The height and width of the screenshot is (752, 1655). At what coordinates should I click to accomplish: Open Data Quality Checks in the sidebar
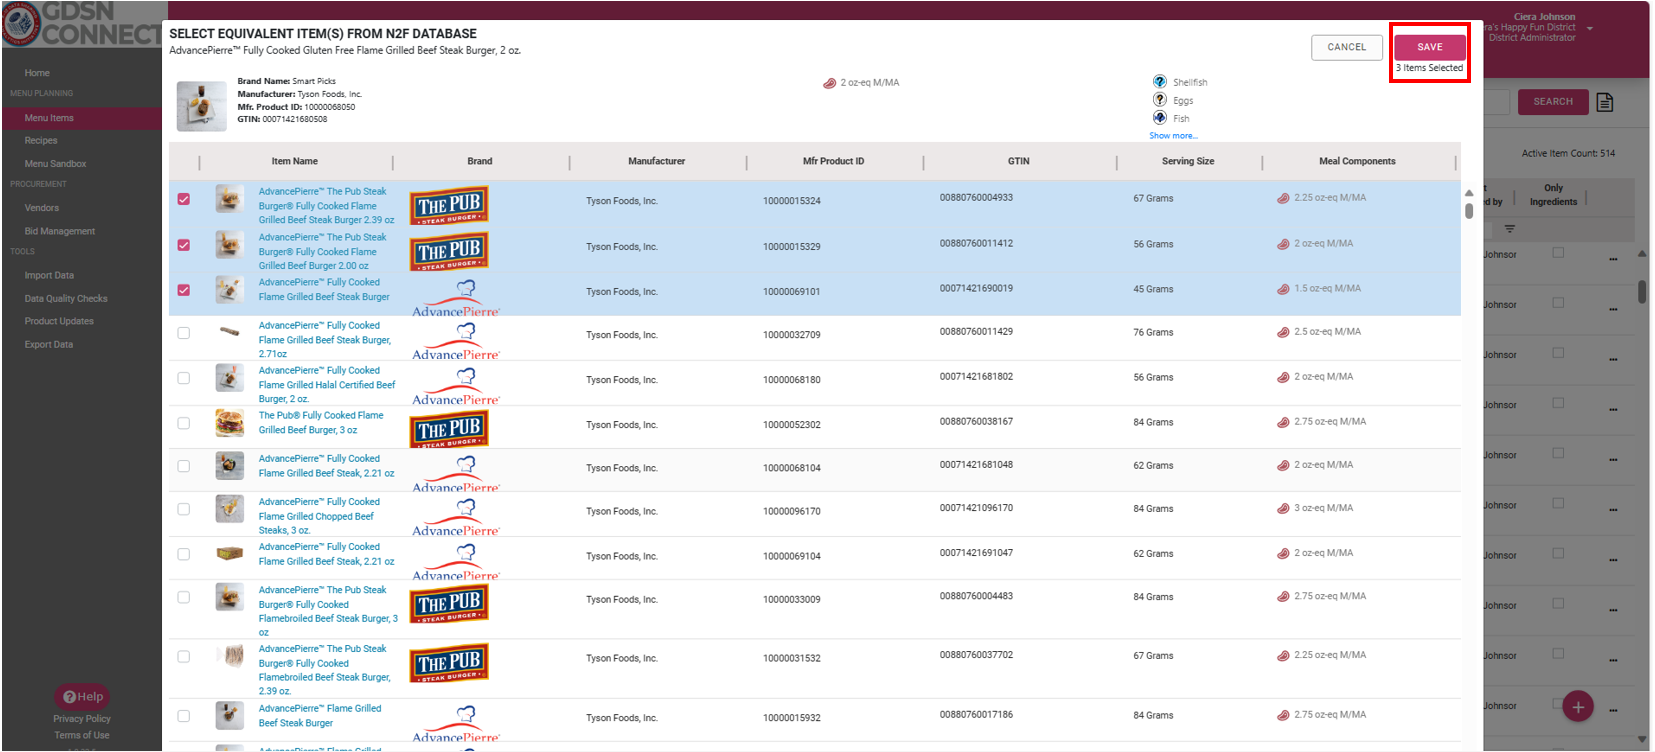click(66, 299)
